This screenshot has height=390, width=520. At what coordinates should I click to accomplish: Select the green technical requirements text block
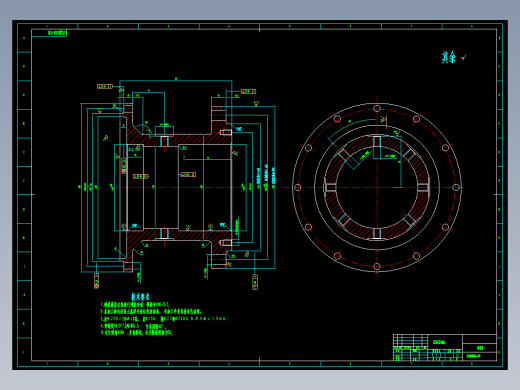[x=164, y=318]
